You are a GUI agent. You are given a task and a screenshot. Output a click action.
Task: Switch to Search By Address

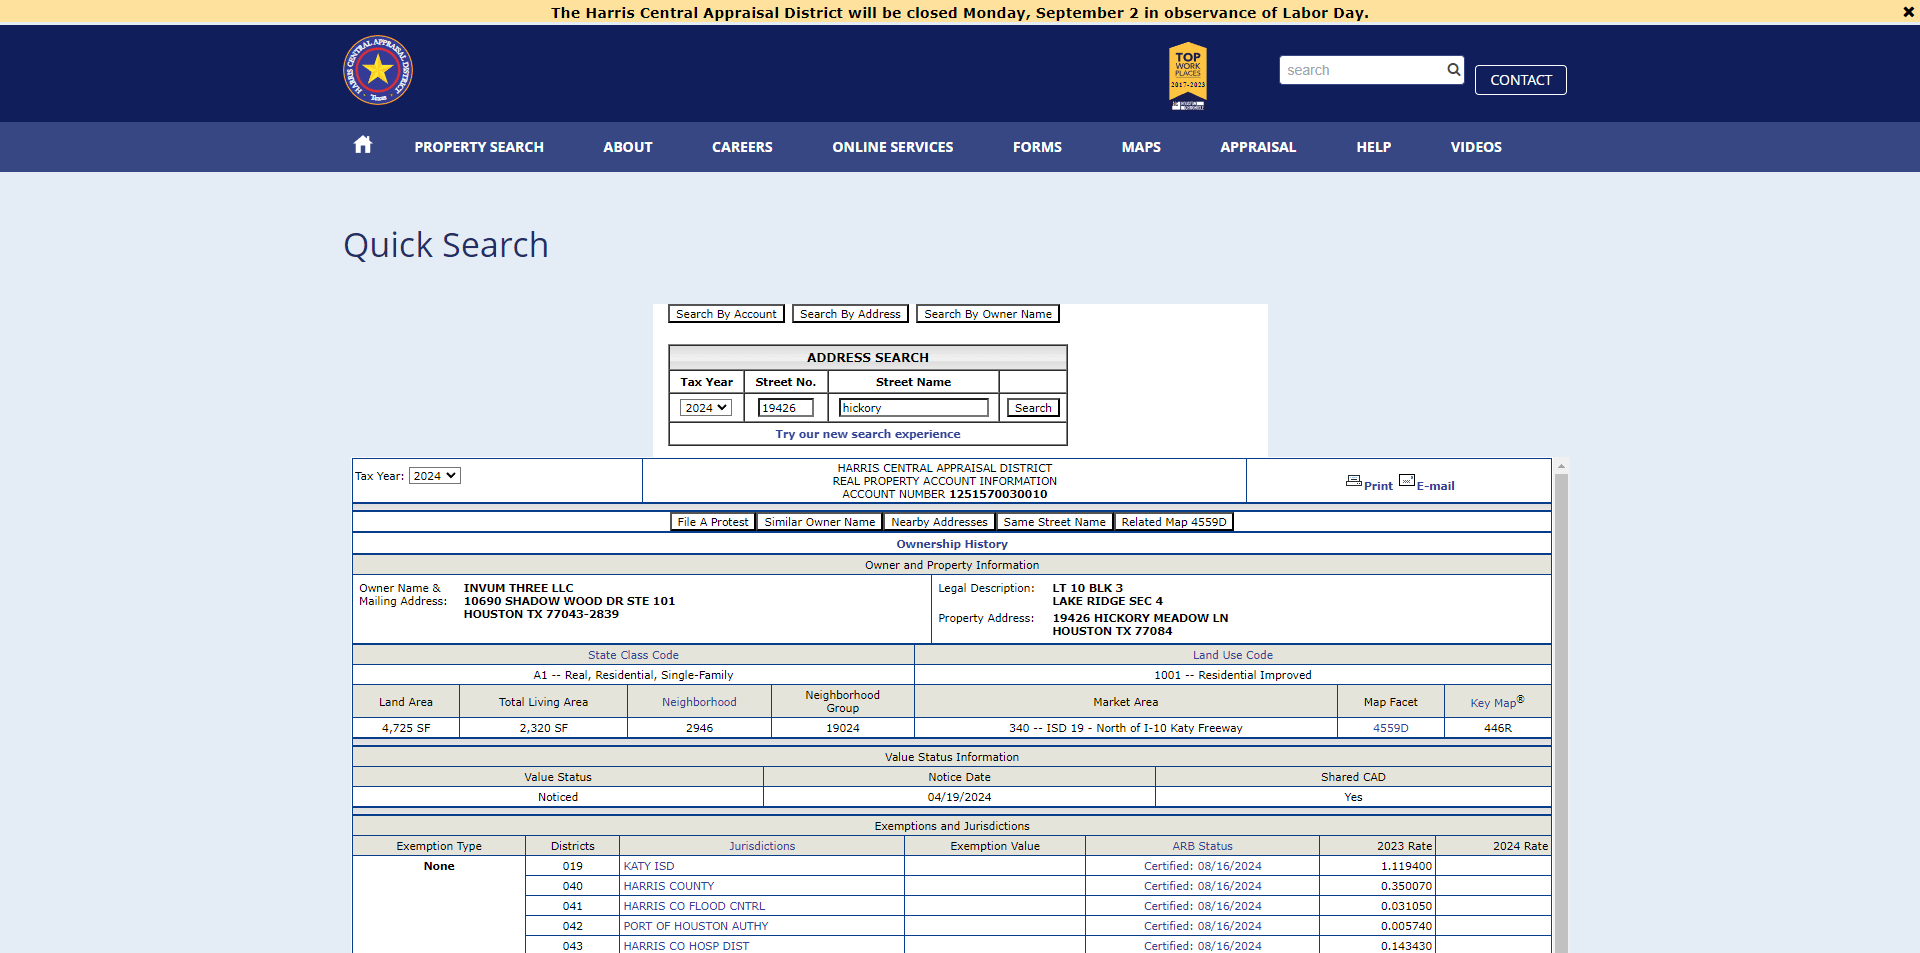click(x=850, y=314)
